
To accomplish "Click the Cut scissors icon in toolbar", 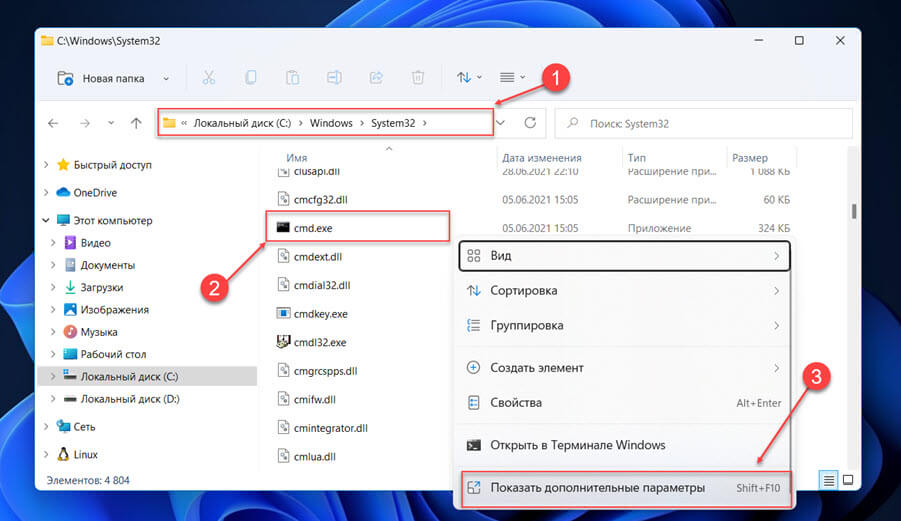I will tap(209, 78).
